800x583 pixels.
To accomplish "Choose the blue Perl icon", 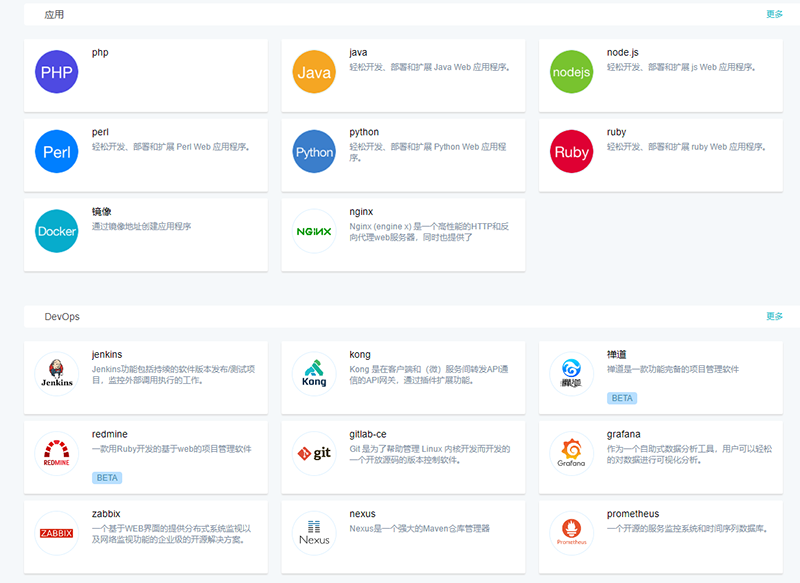I will pos(56,152).
